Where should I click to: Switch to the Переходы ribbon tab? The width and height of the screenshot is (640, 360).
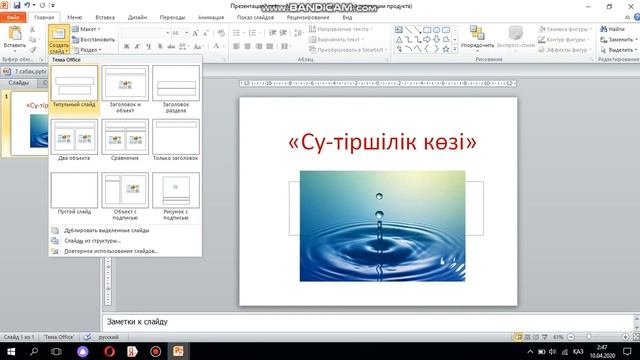[172, 18]
